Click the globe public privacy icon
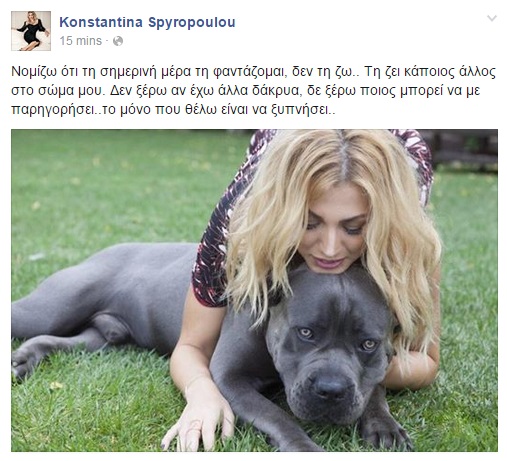 [x=118, y=41]
